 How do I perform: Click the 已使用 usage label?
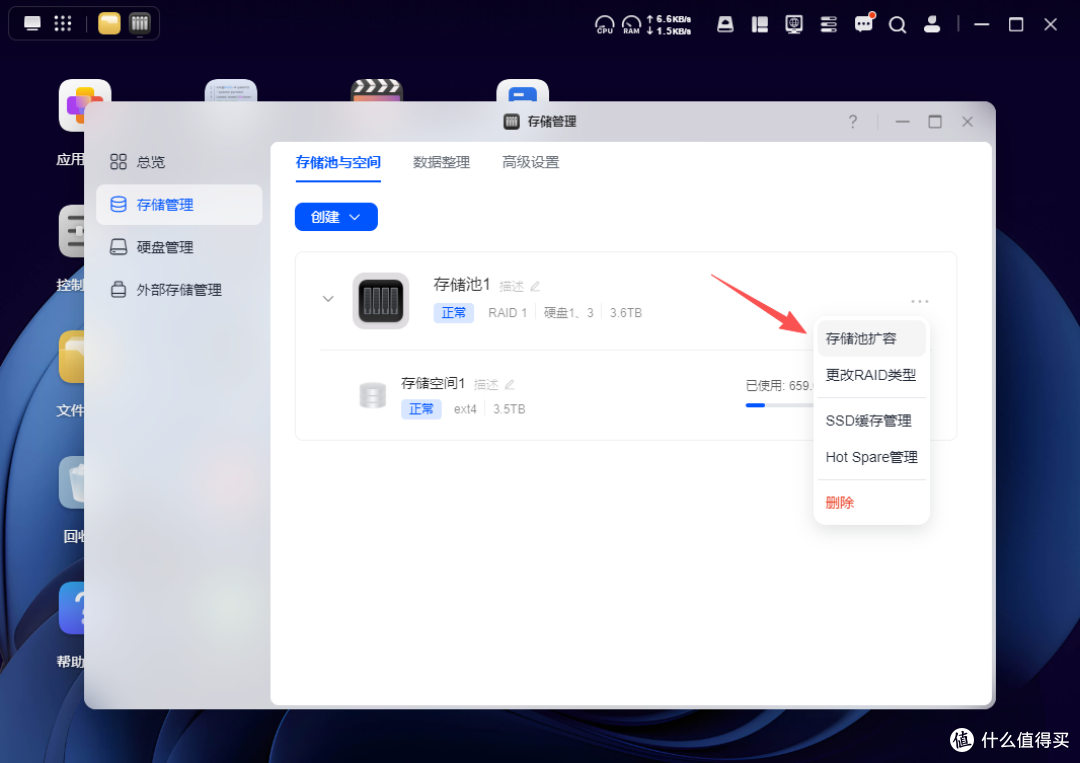coord(779,386)
